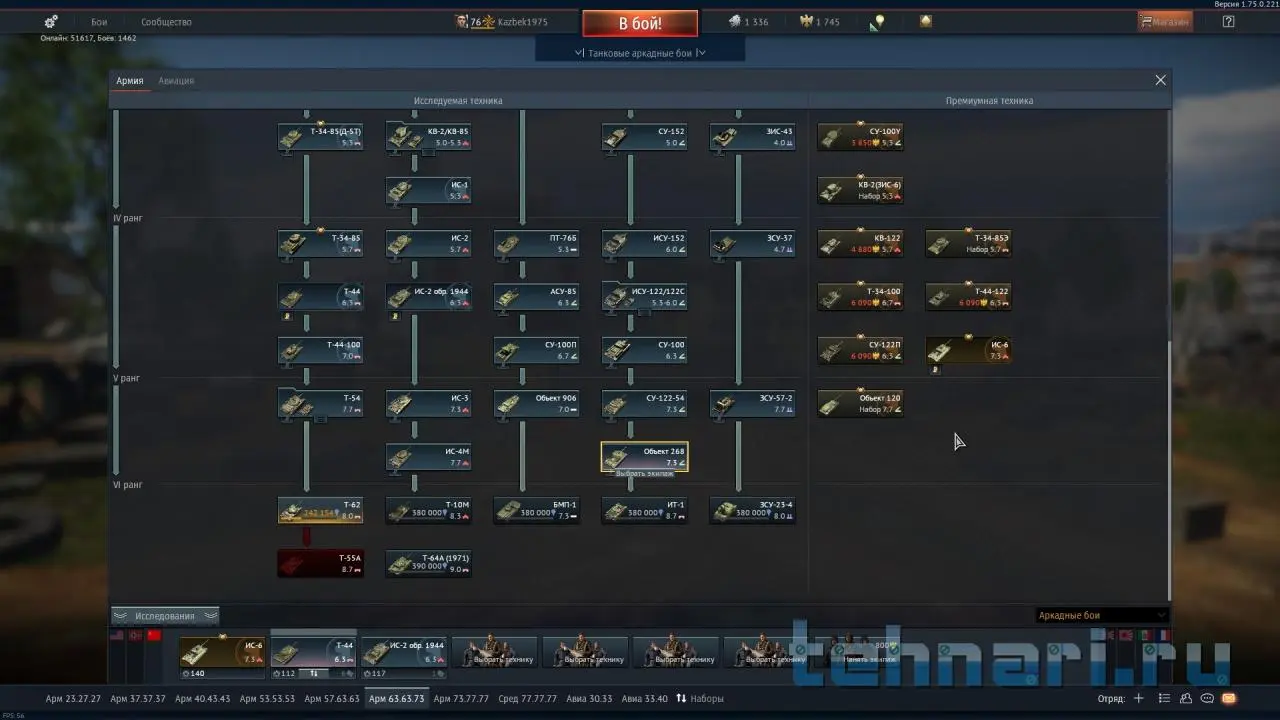Screen dimensions: 1280x720
Task: Open the orange mail messages icon
Action: coord(1228,698)
